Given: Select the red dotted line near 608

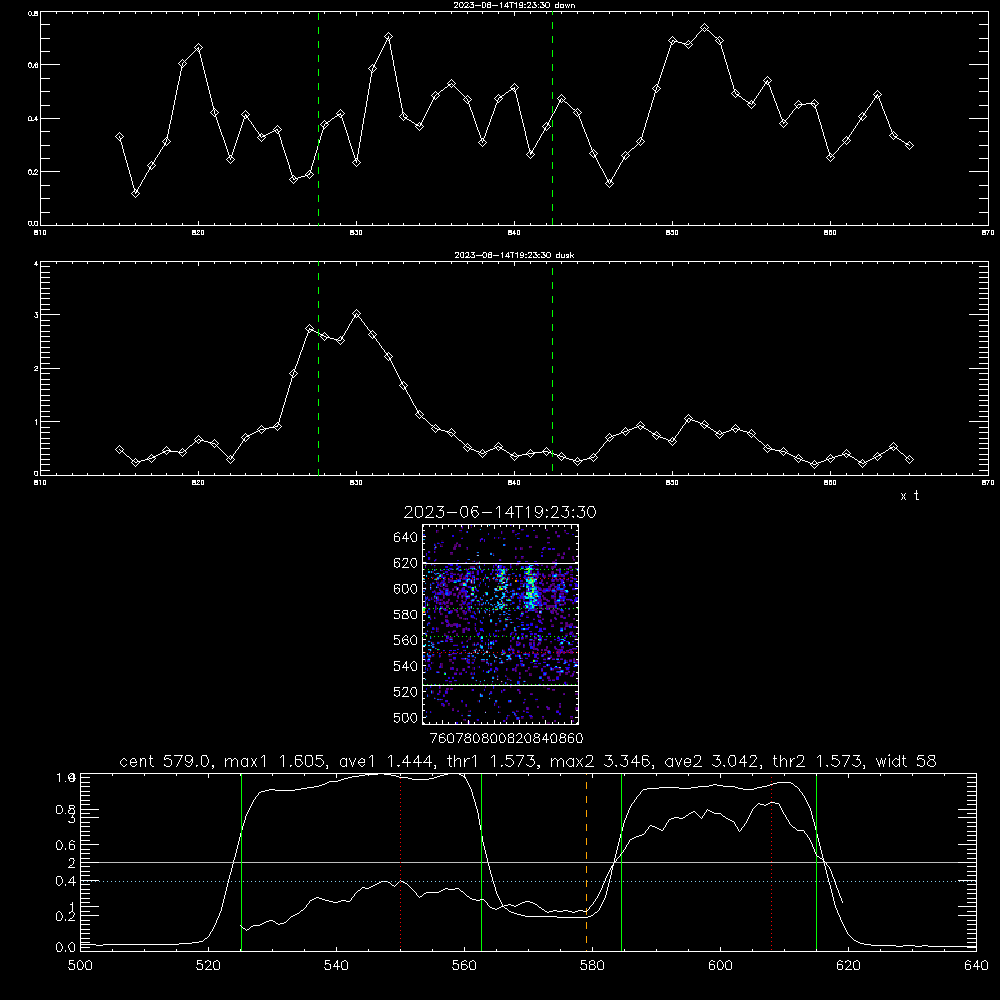Looking at the screenshot, I should tap(772, 861).
